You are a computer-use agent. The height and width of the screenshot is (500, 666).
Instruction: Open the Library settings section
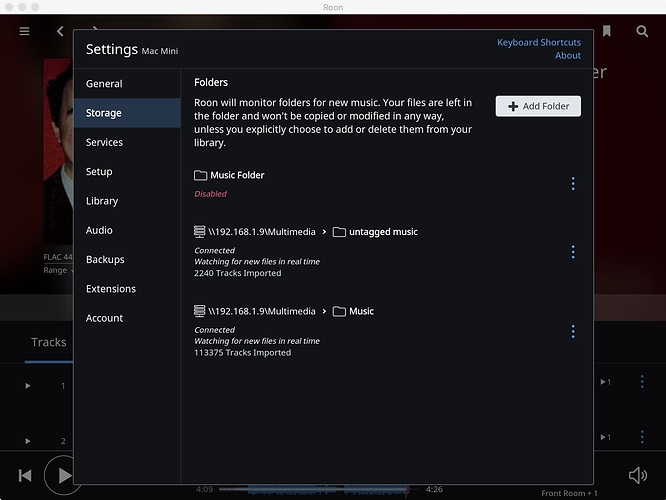click(x=127, y=201)
